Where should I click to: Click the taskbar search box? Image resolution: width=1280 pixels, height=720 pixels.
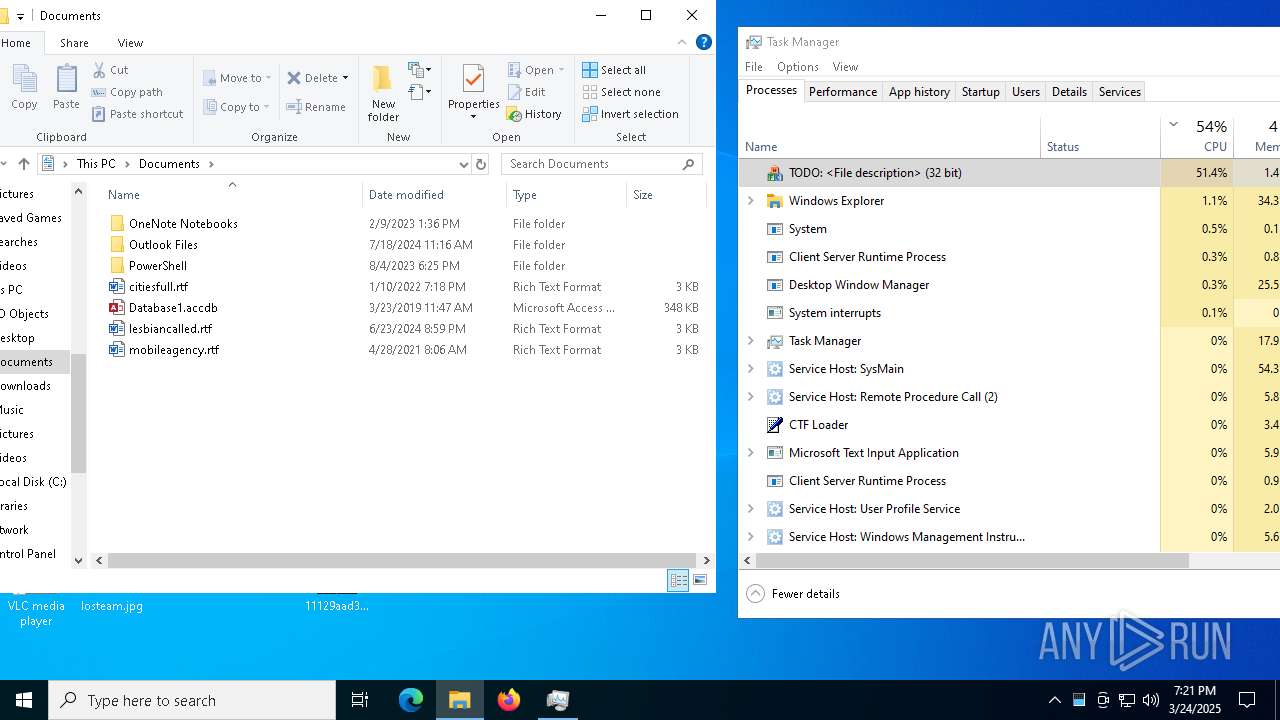[x=192, y=700]
